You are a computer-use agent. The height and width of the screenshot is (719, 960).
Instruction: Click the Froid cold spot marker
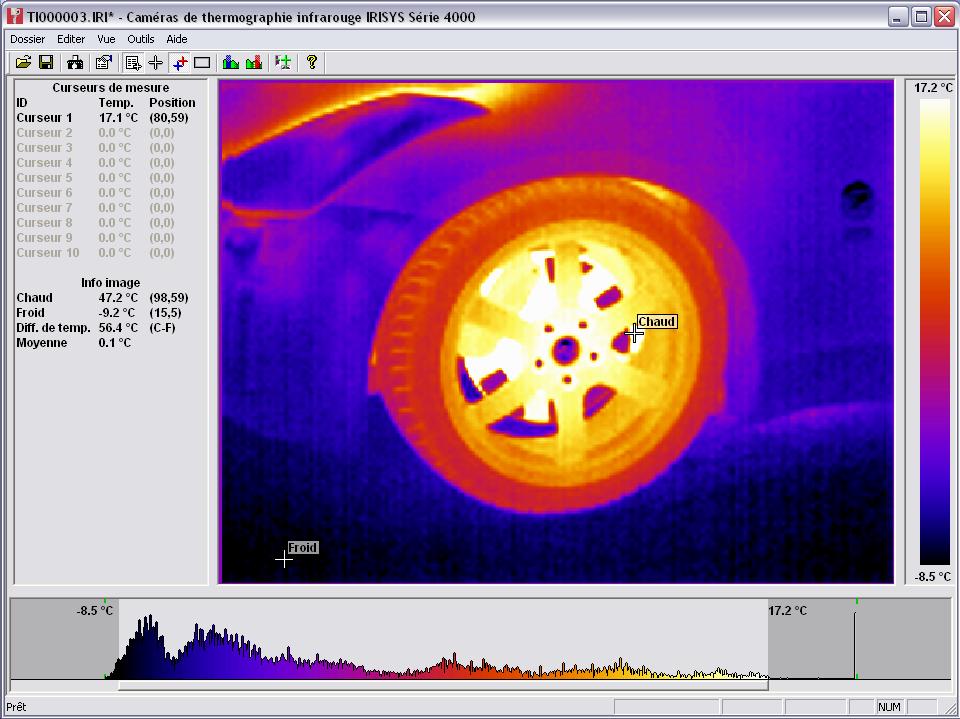tap(285, 559)
